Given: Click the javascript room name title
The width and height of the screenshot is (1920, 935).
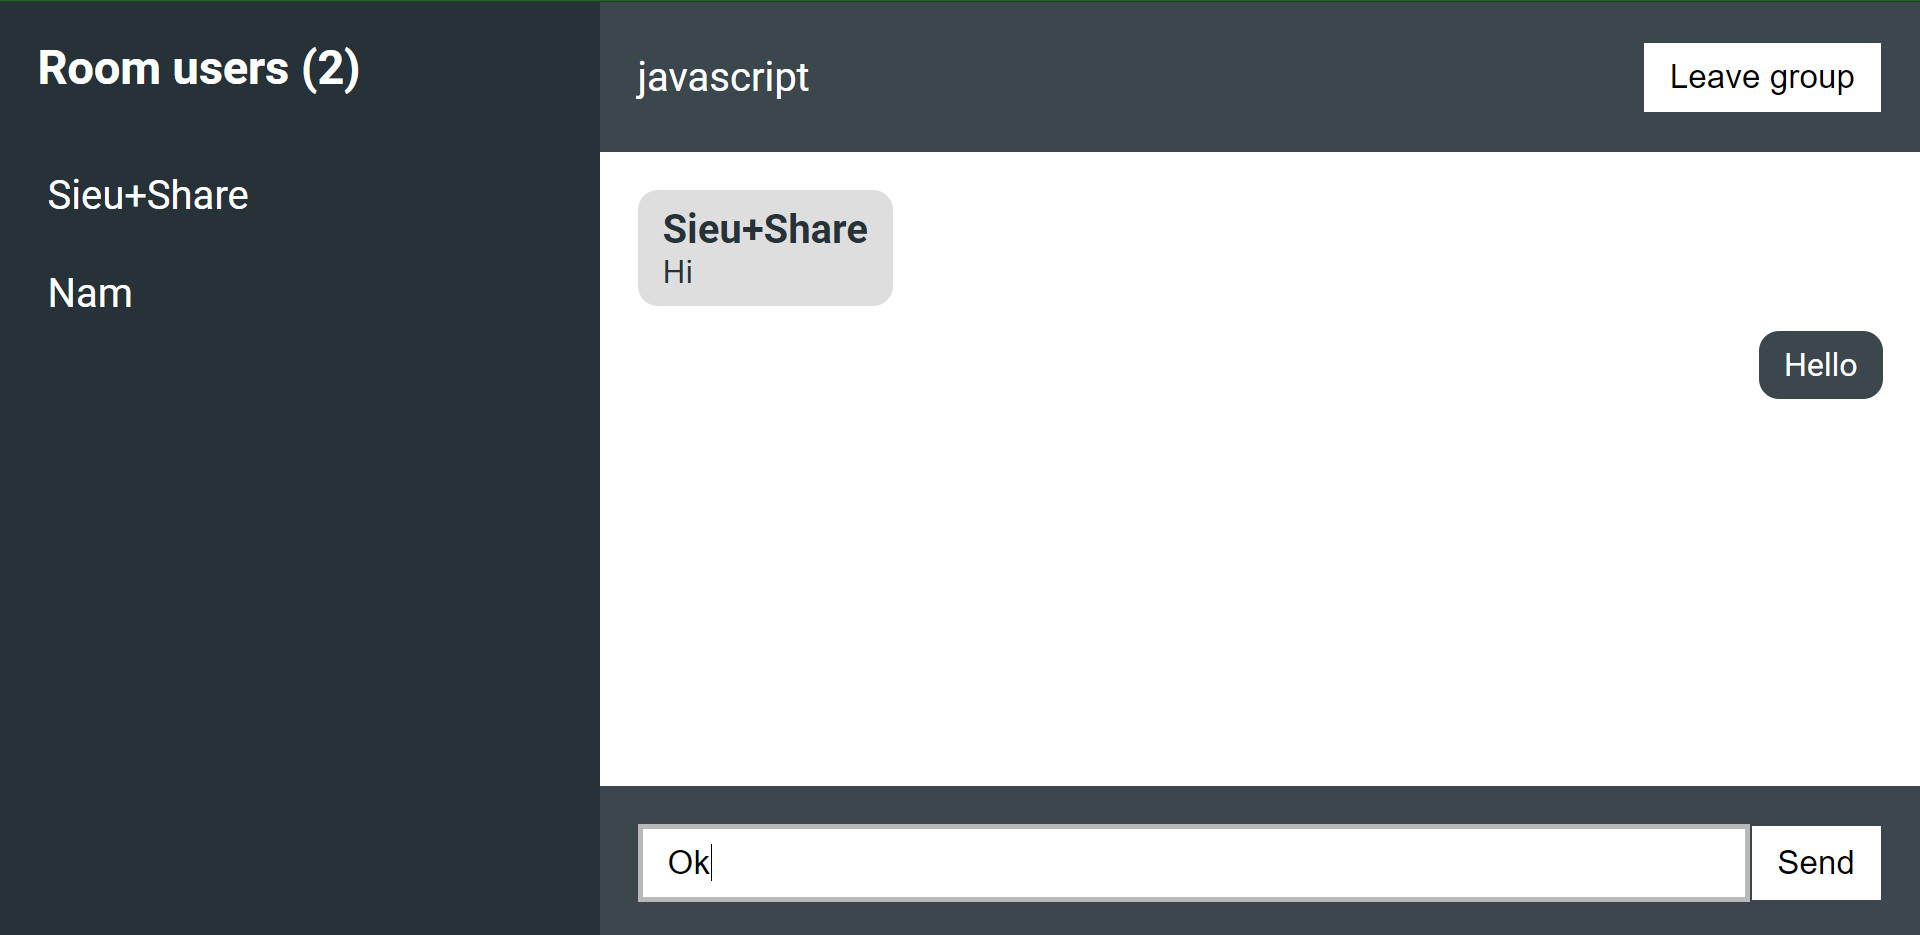Looking at the screenshot, I should [723, 77].
